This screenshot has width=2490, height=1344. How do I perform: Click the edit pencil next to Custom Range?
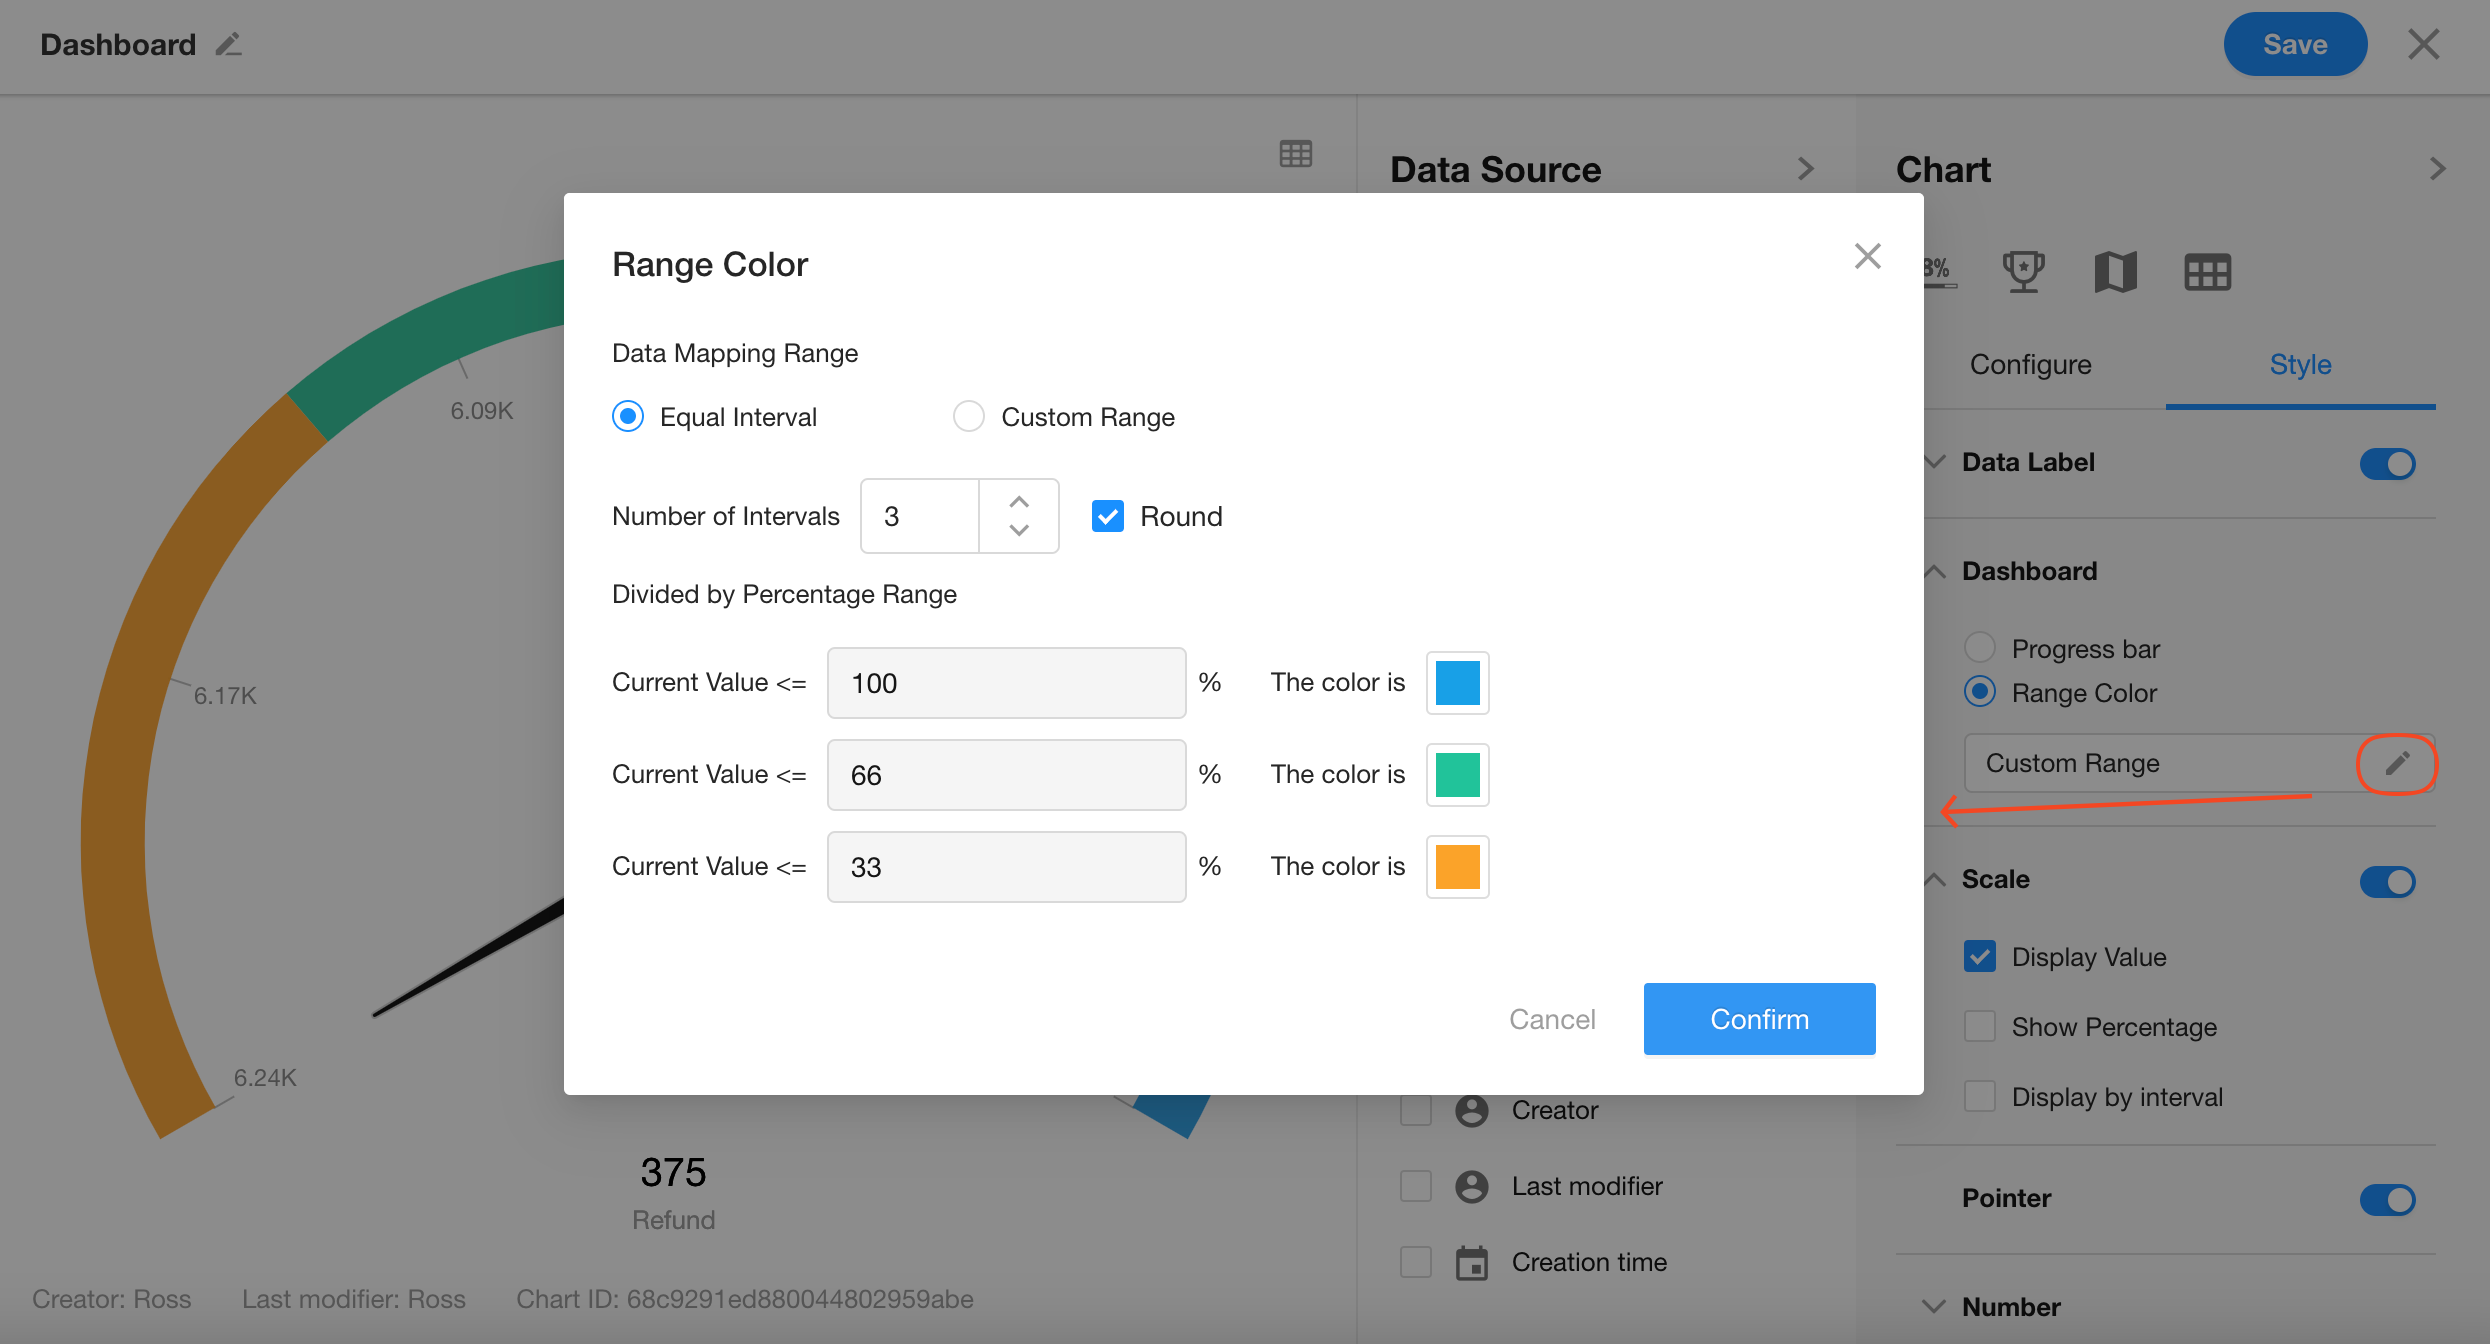click(2397, 764)
